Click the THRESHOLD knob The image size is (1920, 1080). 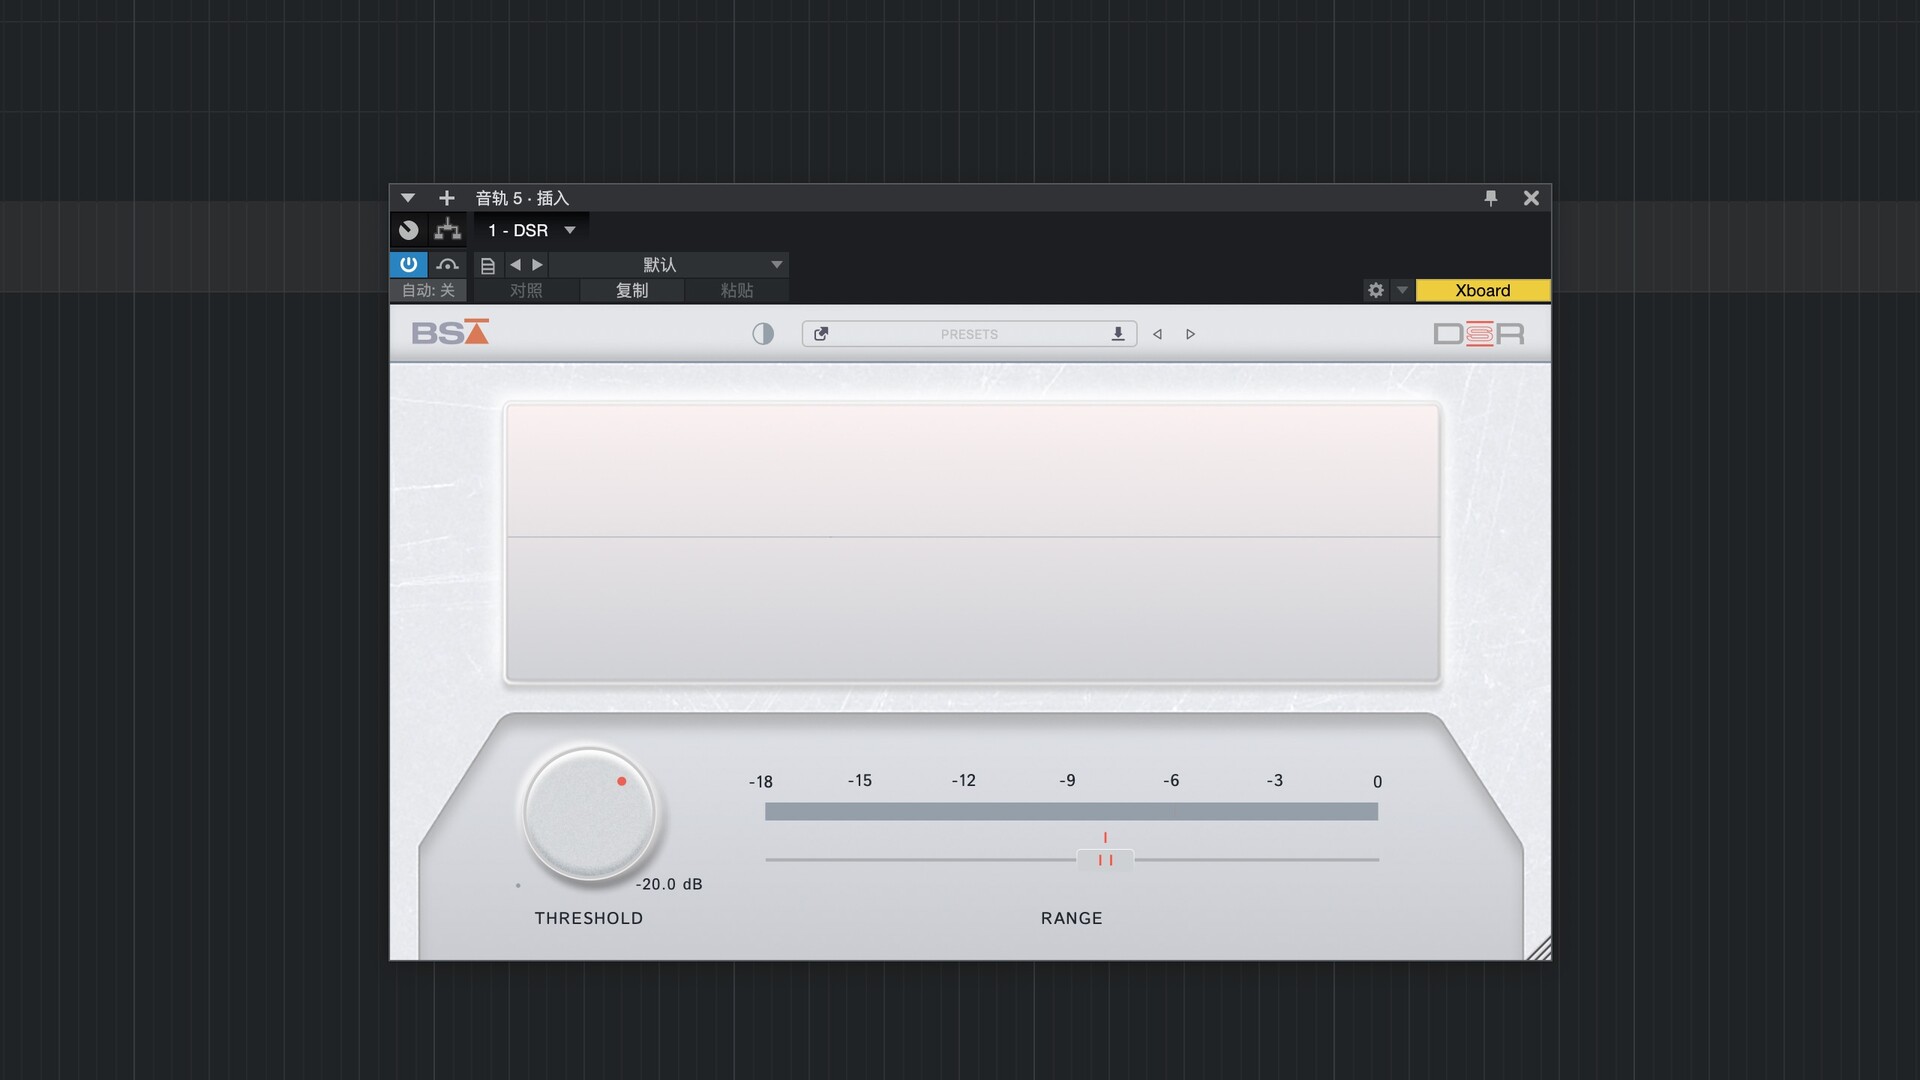point(589,814)
